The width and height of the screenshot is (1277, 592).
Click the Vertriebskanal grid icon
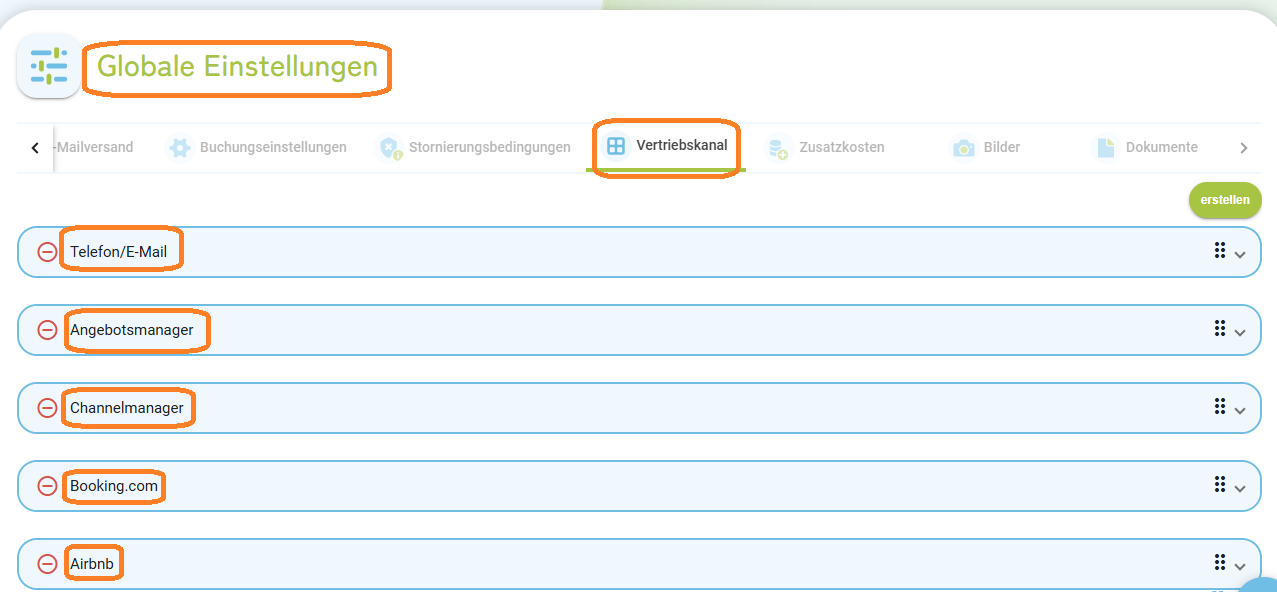[616, 146]
